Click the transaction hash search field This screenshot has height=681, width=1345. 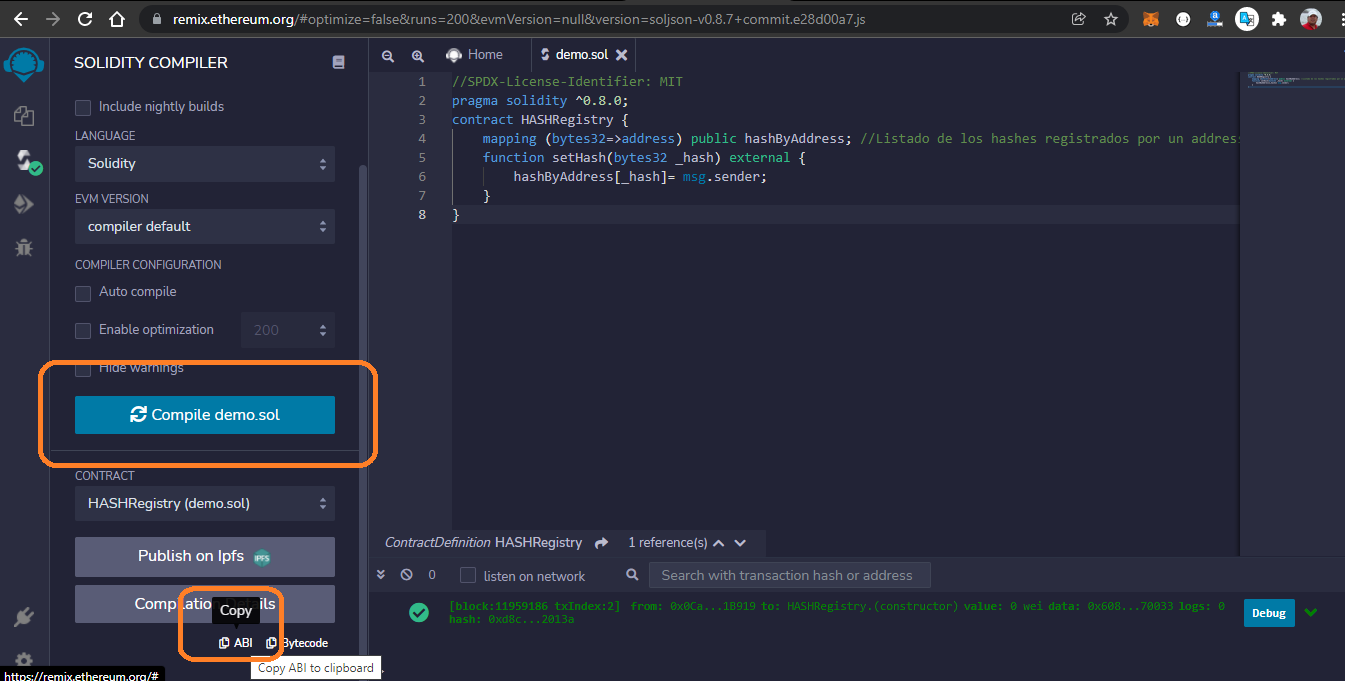pos(789,575)
